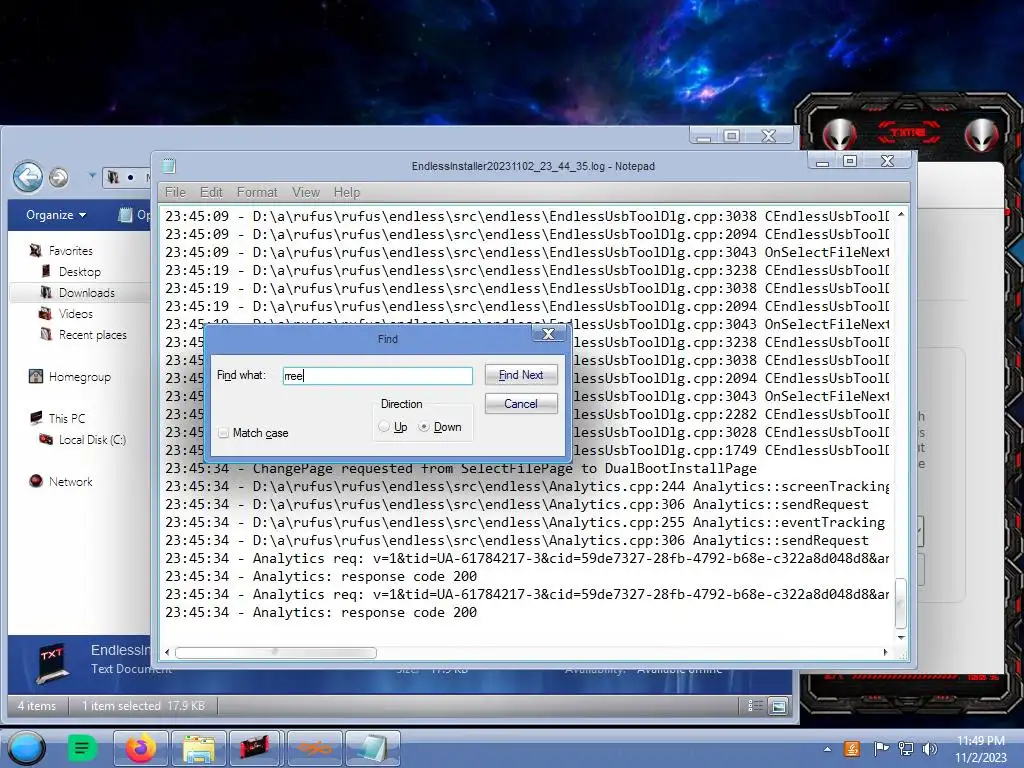Viewport: 1024px width, 768px height.
Task: Click the 'ChangePage requested' log line
Action: (460, 468)
